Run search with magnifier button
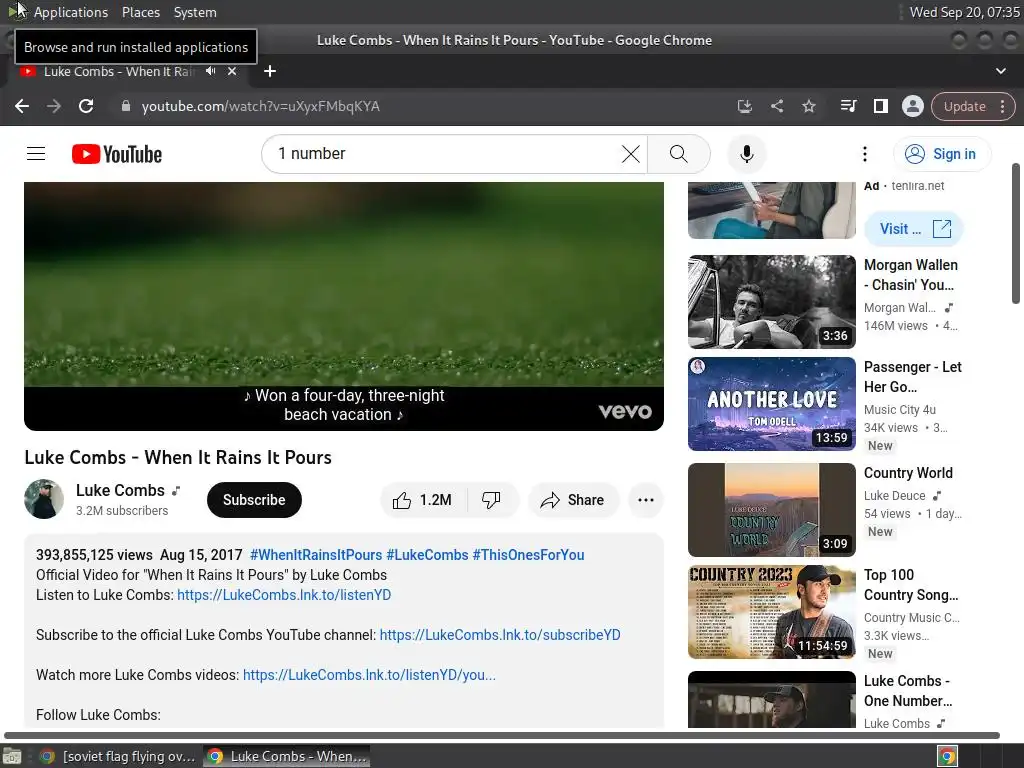Image resolution: width=1024 pixels, height=768 pixels. [679, 154]
